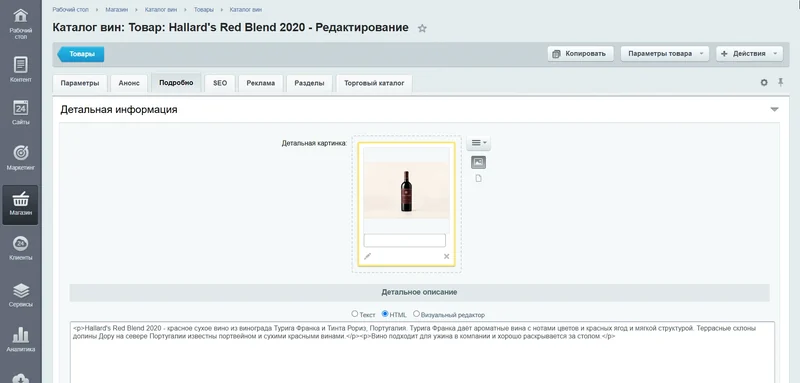Open the Маркетинг sidebar icon
The width and height of the screenshot is (800, 383).
coord(20,157)
